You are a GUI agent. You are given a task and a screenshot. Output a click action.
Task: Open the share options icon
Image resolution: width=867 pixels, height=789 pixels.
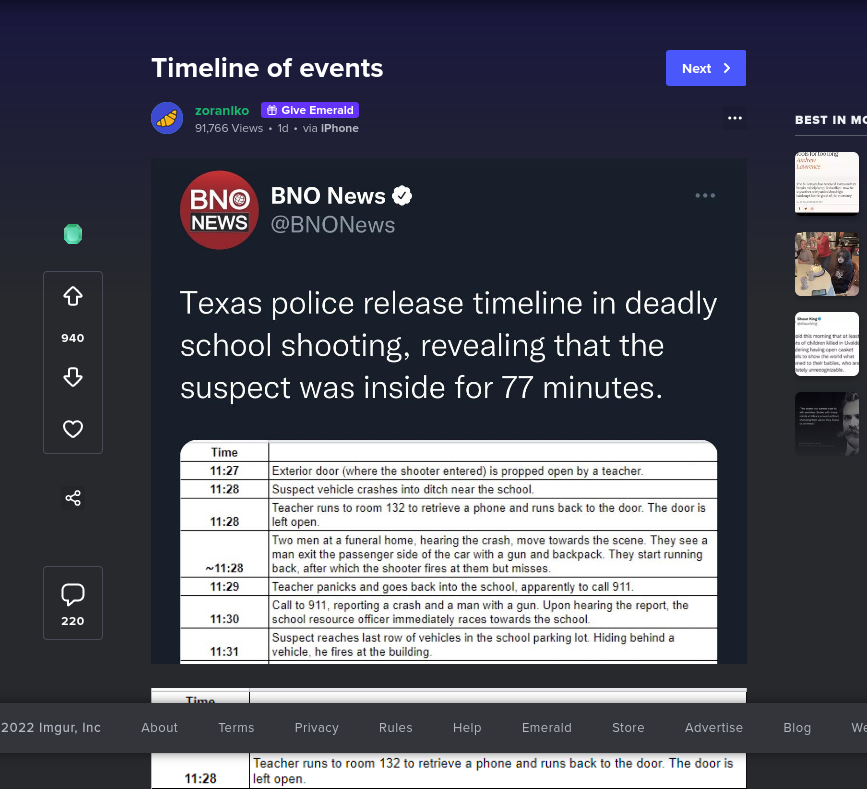pyautogui.click(x=73, y=498)
